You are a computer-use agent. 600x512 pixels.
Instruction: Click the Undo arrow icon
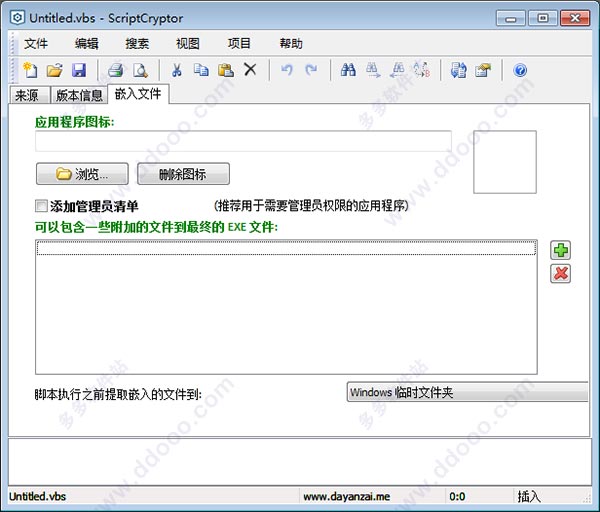(x=287, y=70)
